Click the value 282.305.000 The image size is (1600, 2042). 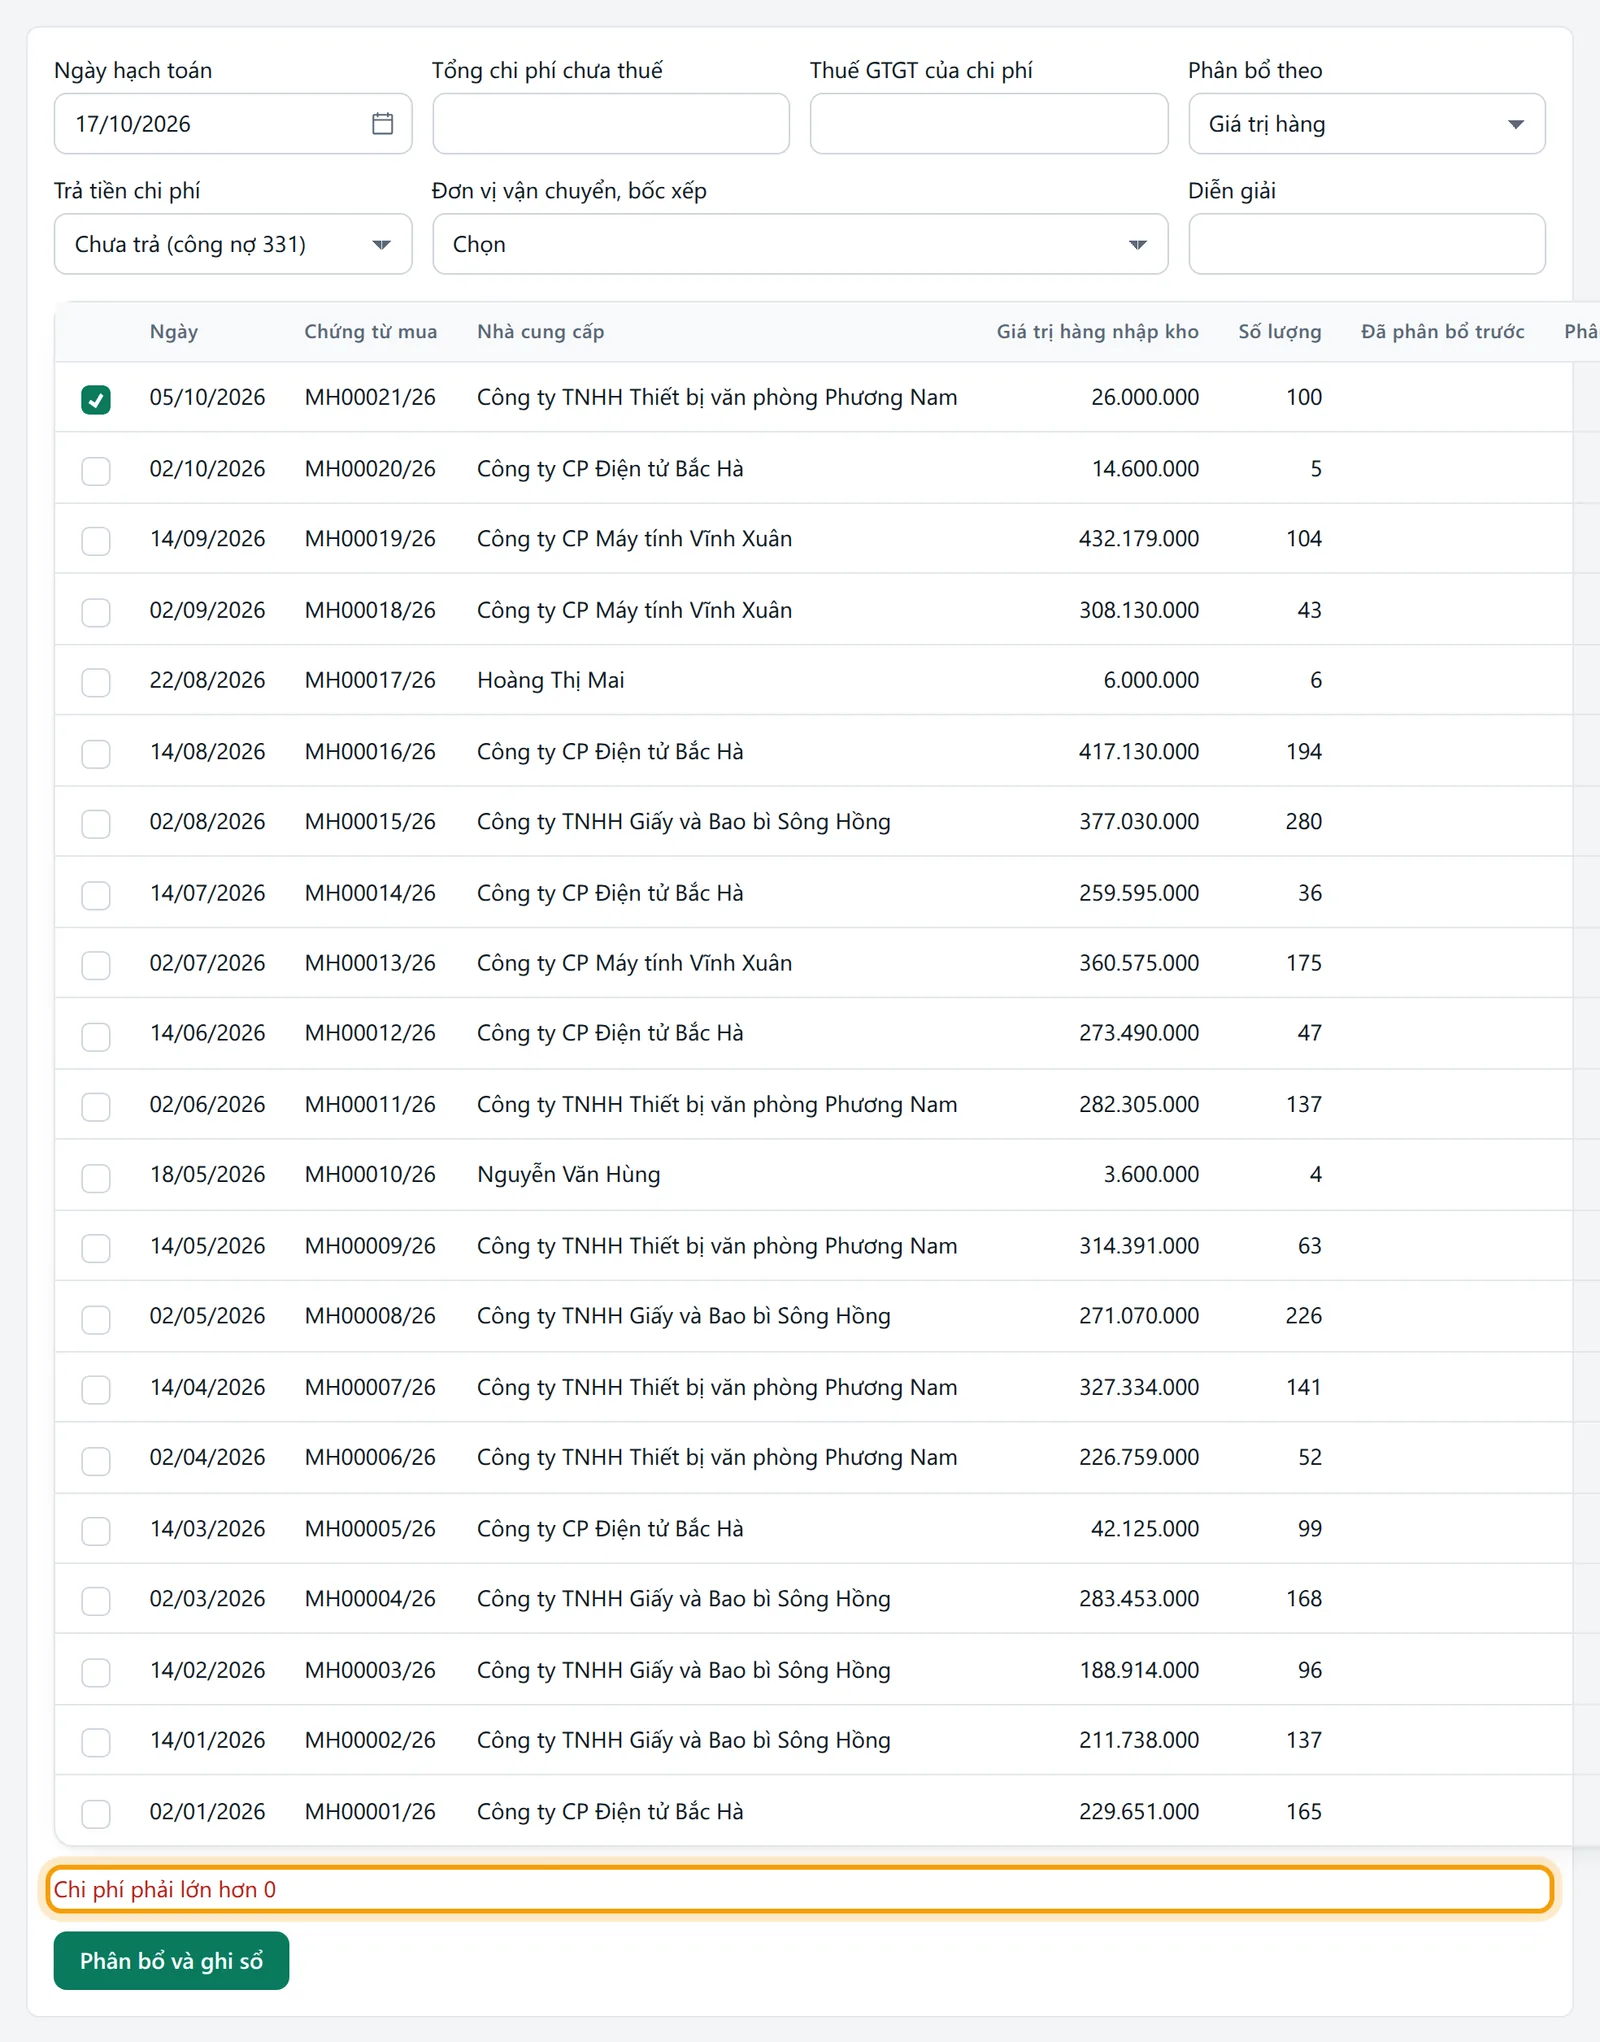[1139, 1104]
